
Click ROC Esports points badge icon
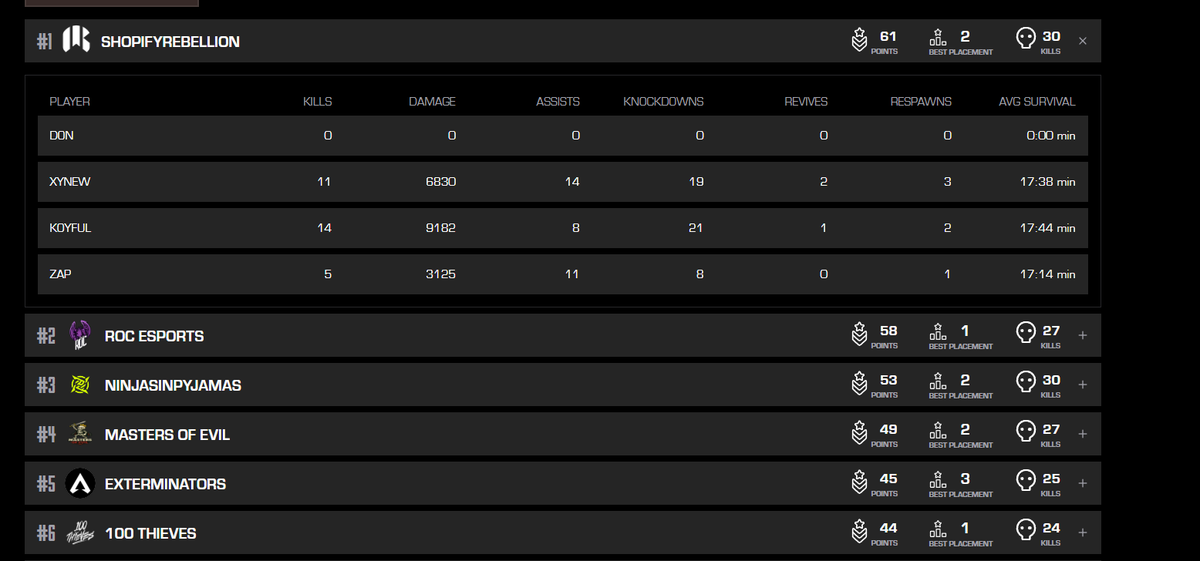[x=859, y=335]
